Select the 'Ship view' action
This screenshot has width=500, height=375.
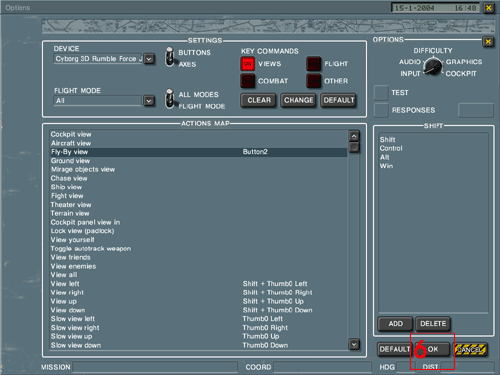(66, 187)
